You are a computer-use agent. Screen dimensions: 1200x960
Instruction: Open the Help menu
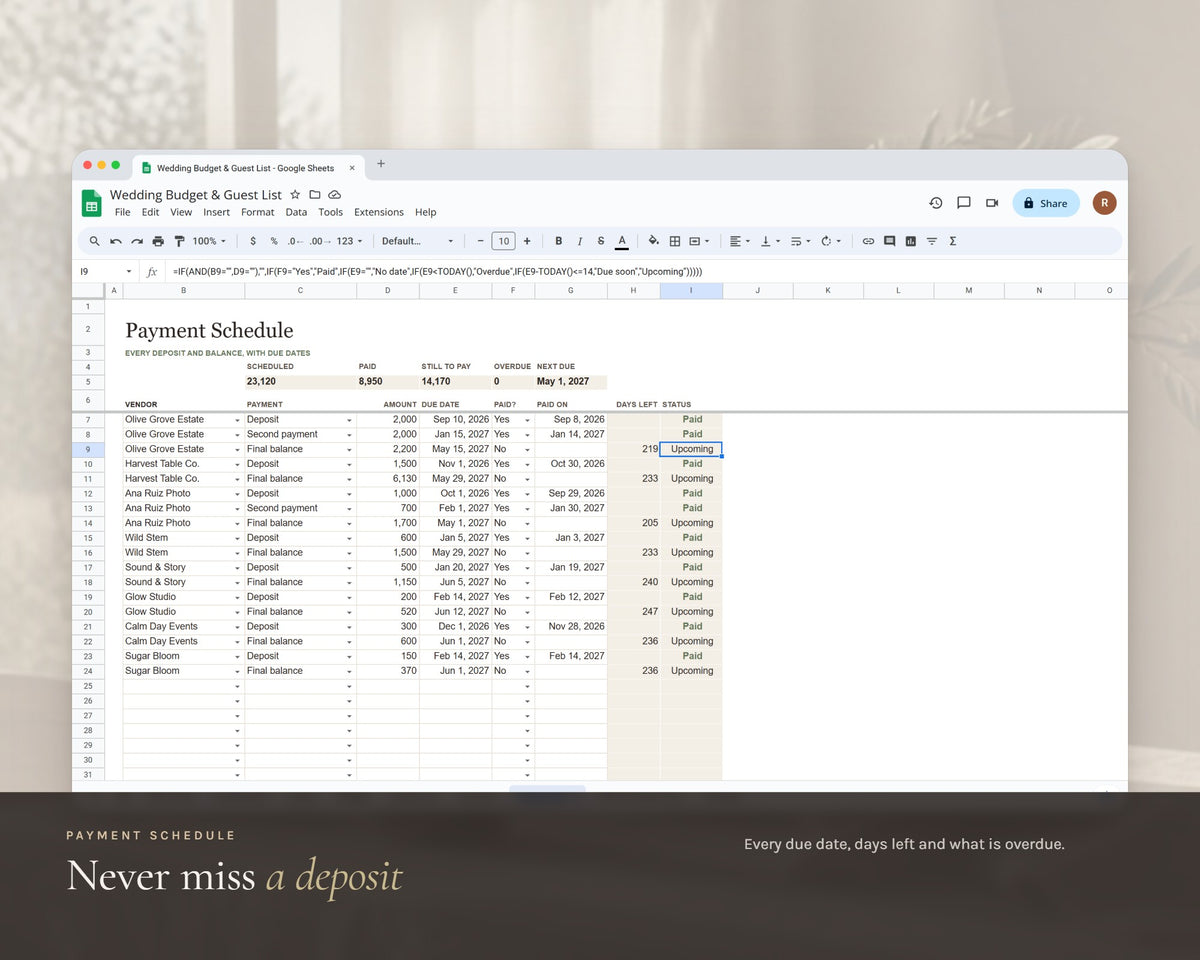tap(425, 212)
